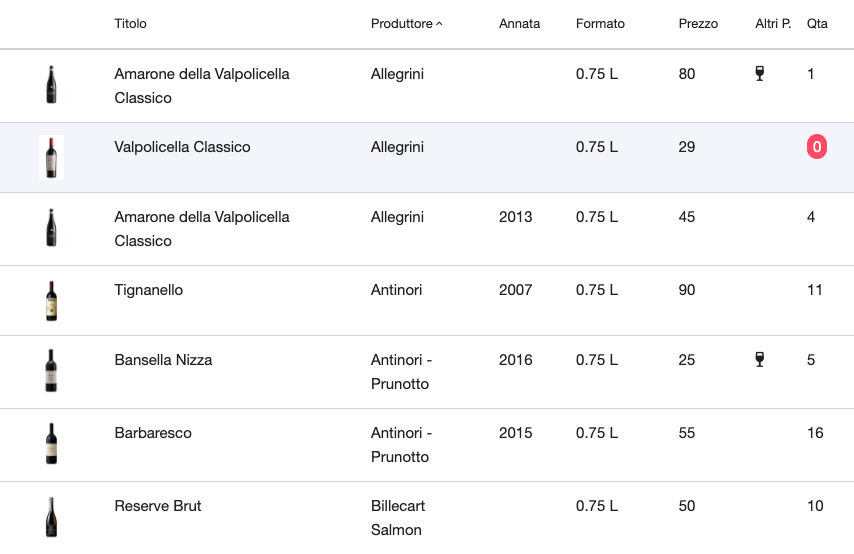Select the Valpolicella Classico title

tap(182, 147)
